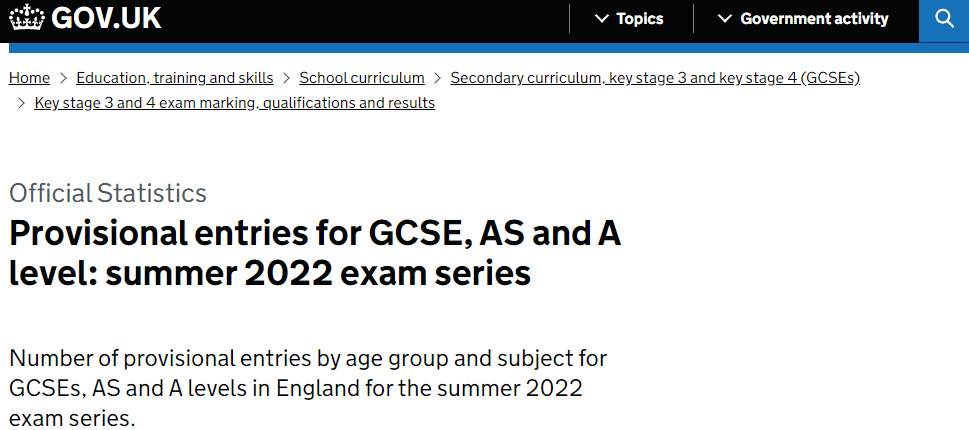Open the School curriculum breadcrumb link

[362, 78]
